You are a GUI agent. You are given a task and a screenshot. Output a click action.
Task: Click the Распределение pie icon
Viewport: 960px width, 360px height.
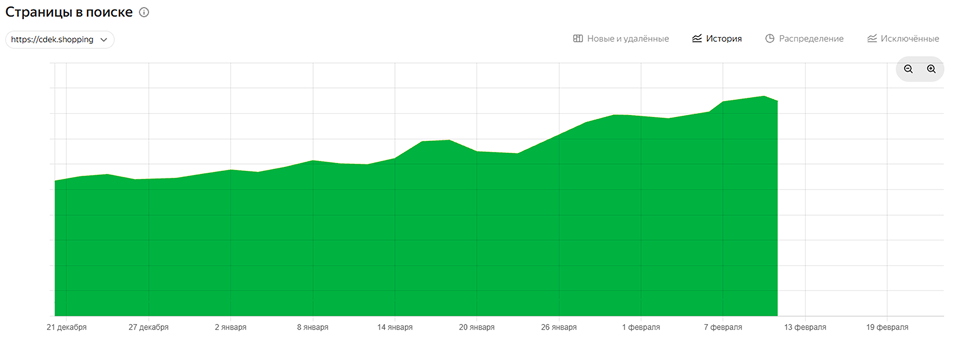click(x=770, y=39)
